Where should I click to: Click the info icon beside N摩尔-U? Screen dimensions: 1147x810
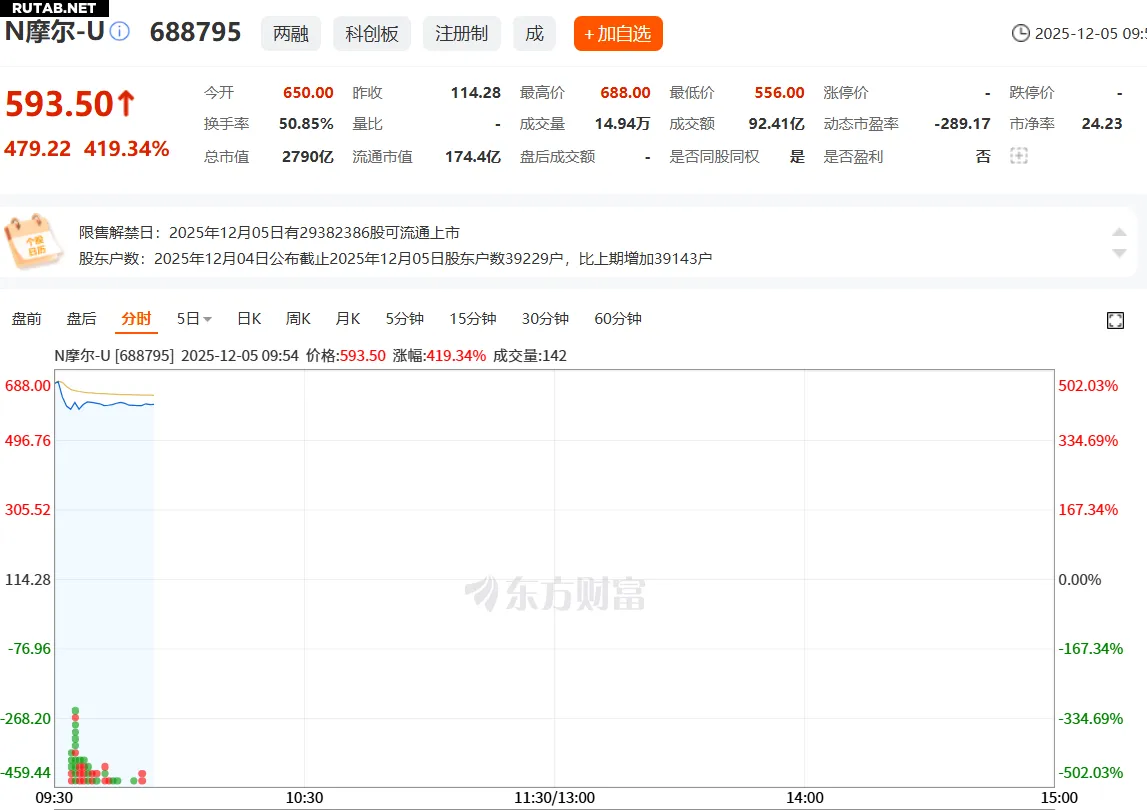120,32
